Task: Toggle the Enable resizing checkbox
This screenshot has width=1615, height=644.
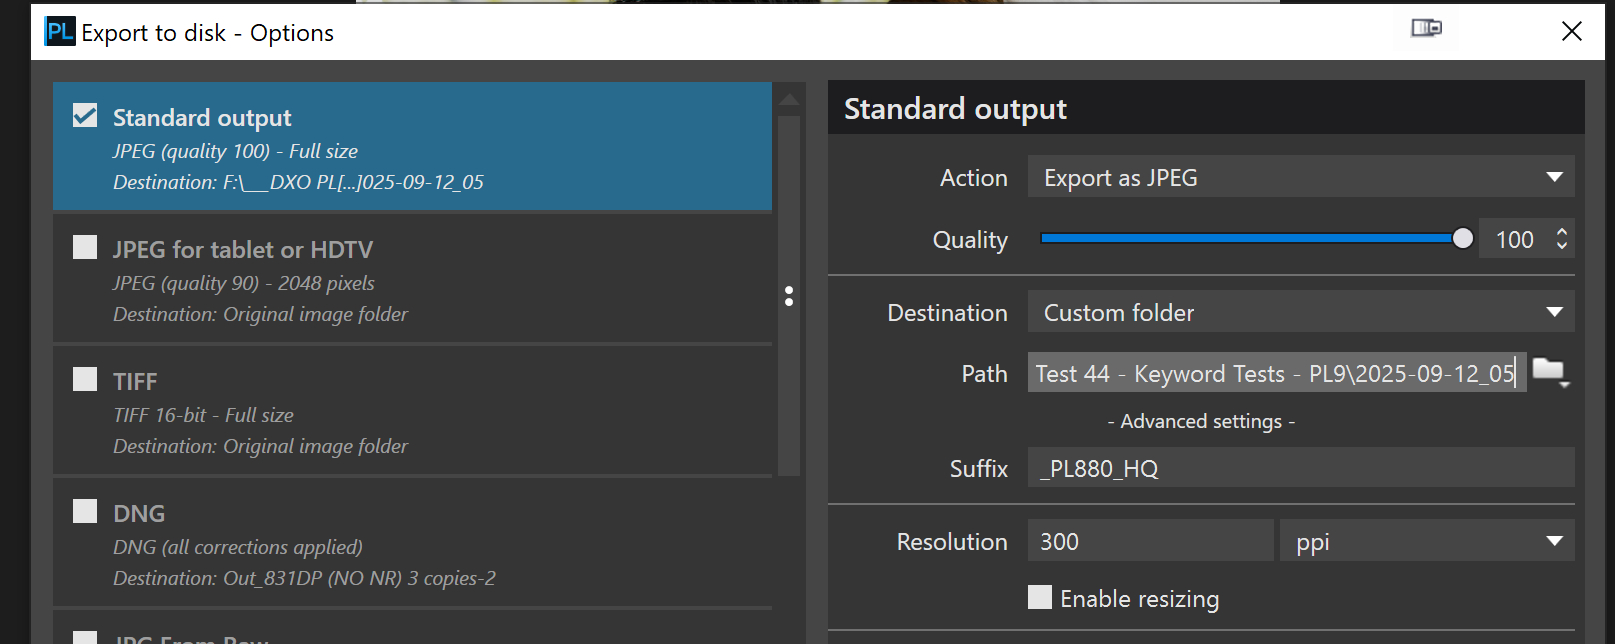Action: point(1040,598)
